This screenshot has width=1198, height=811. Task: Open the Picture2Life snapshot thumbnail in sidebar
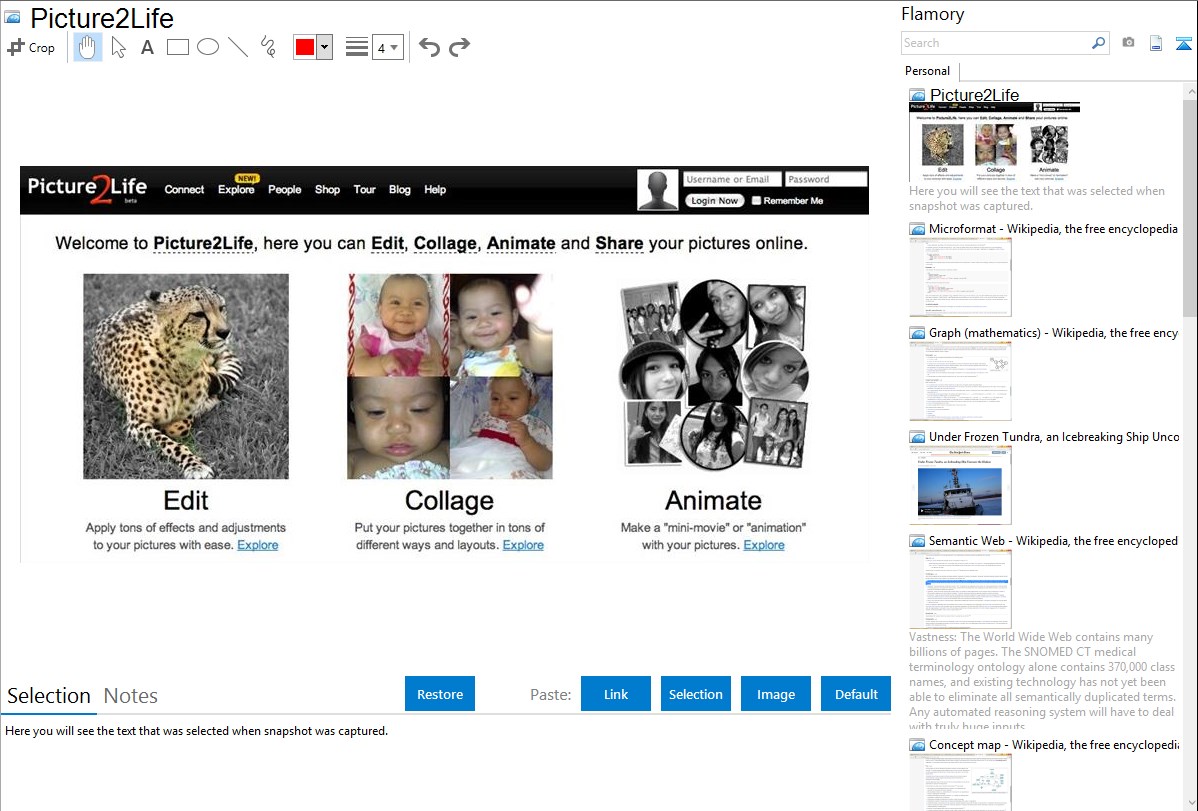coord(994,142)
